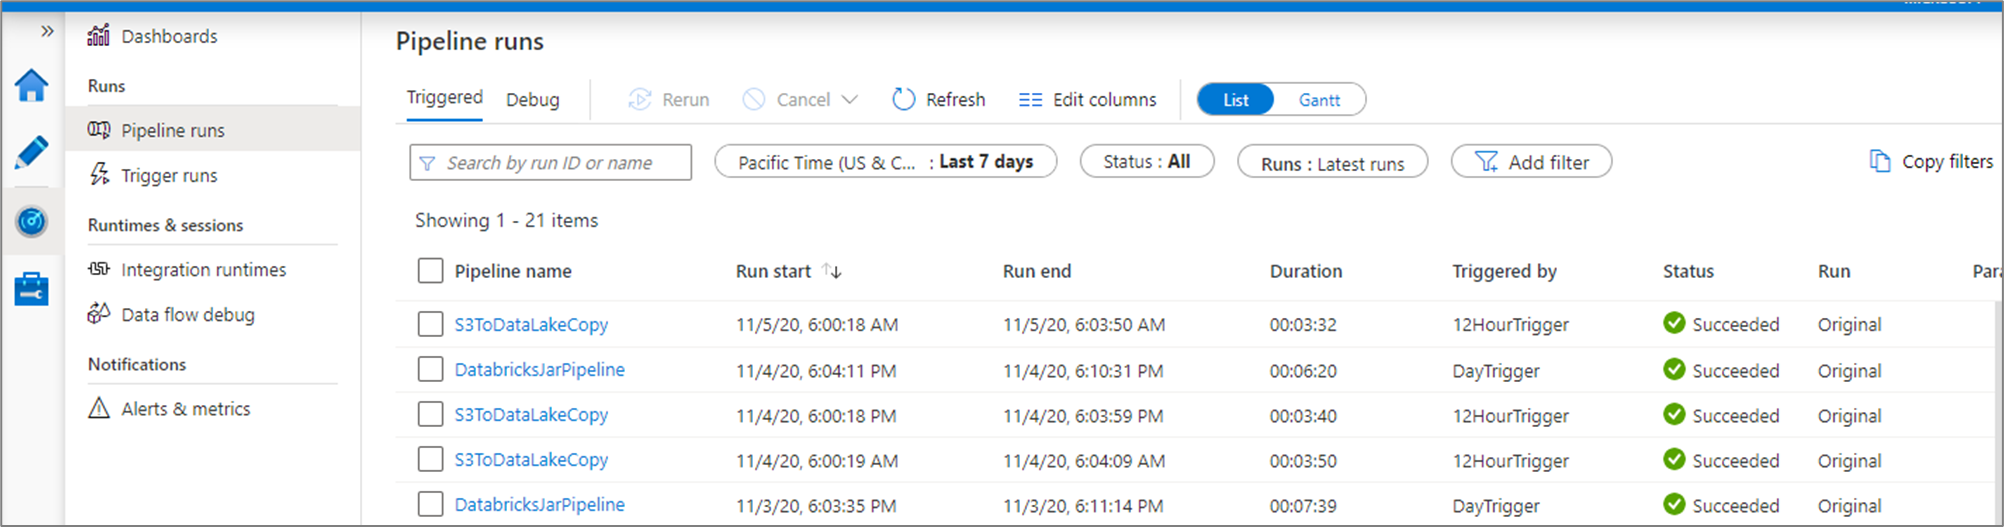The height and width of the screenshot is (527, 2004).
Task: Open Trigger runs in the sidebar
Action: (169, 175)
